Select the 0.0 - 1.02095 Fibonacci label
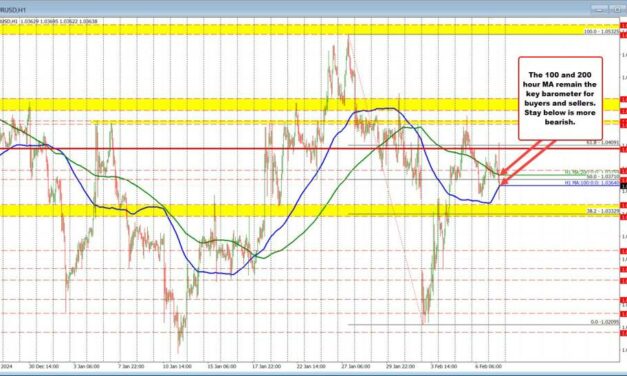The height and width of the screenshot is (376, 627). [x=605, y=322]
